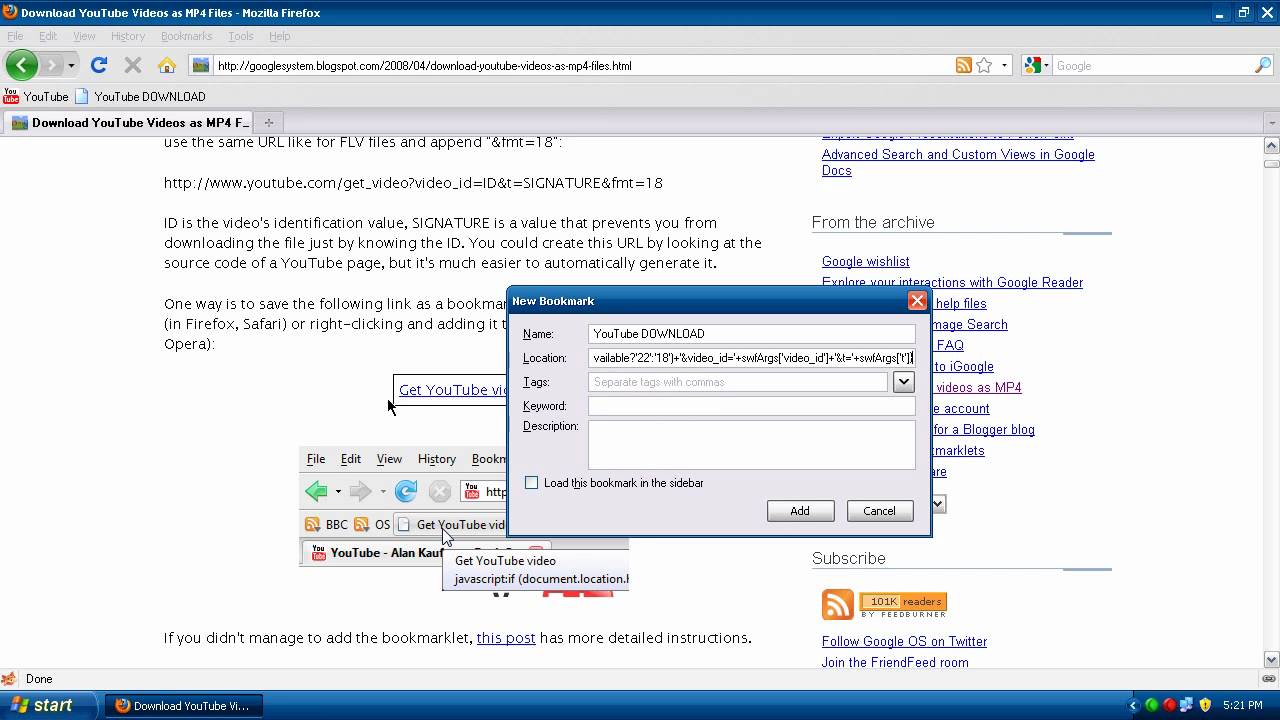Go to the Home page icon
The image size is (1280, 720).
pos(167,65)
